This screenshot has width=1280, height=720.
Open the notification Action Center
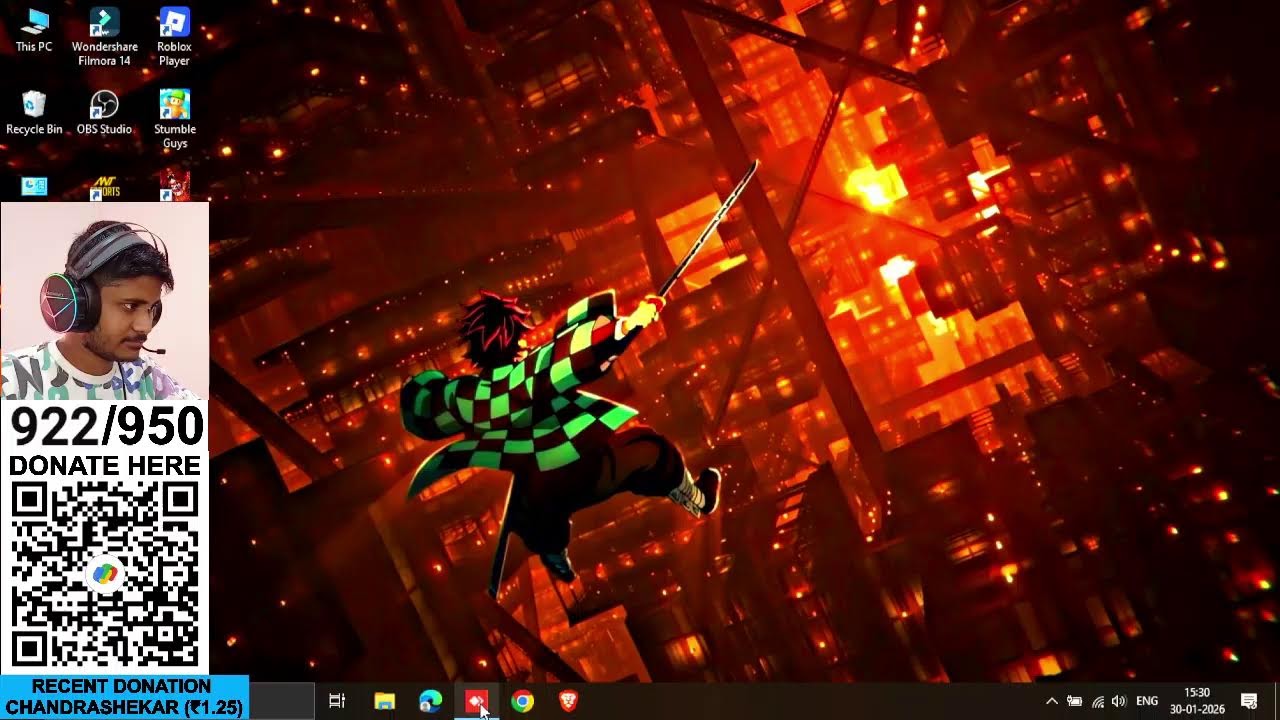coord(1249,701)
